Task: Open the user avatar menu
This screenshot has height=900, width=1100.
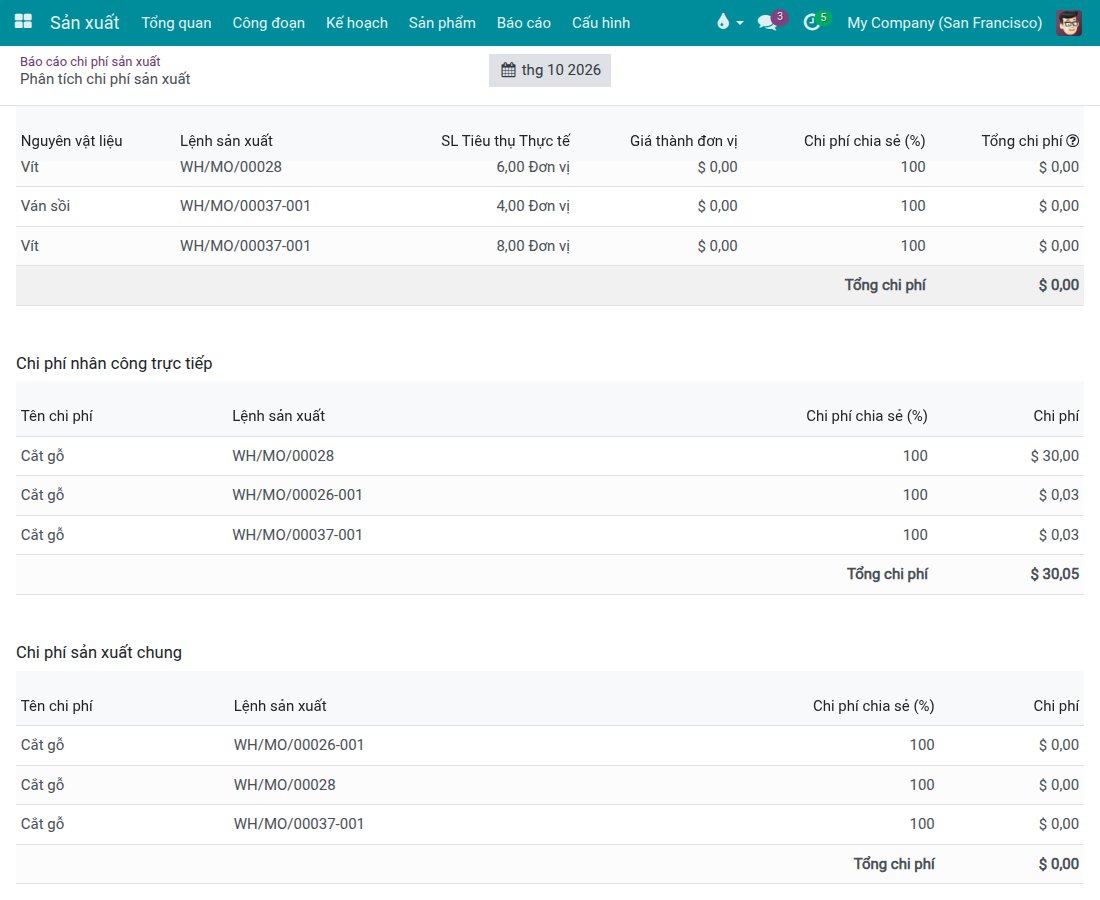Action: point(1068,22)
